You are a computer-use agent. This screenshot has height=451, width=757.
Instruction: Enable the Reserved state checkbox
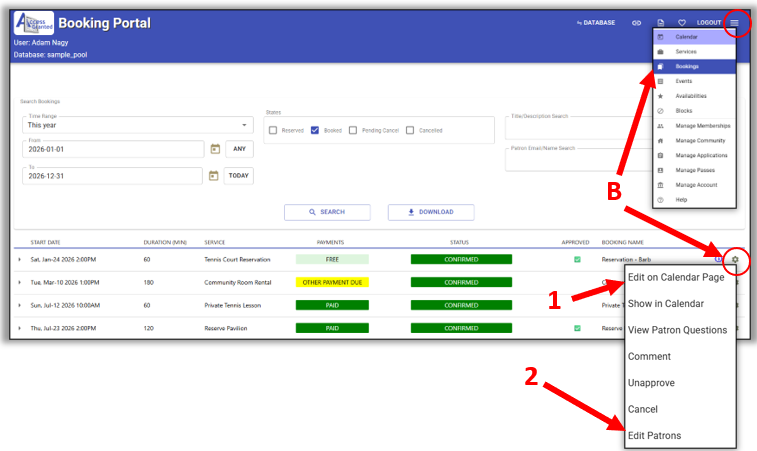273,130
